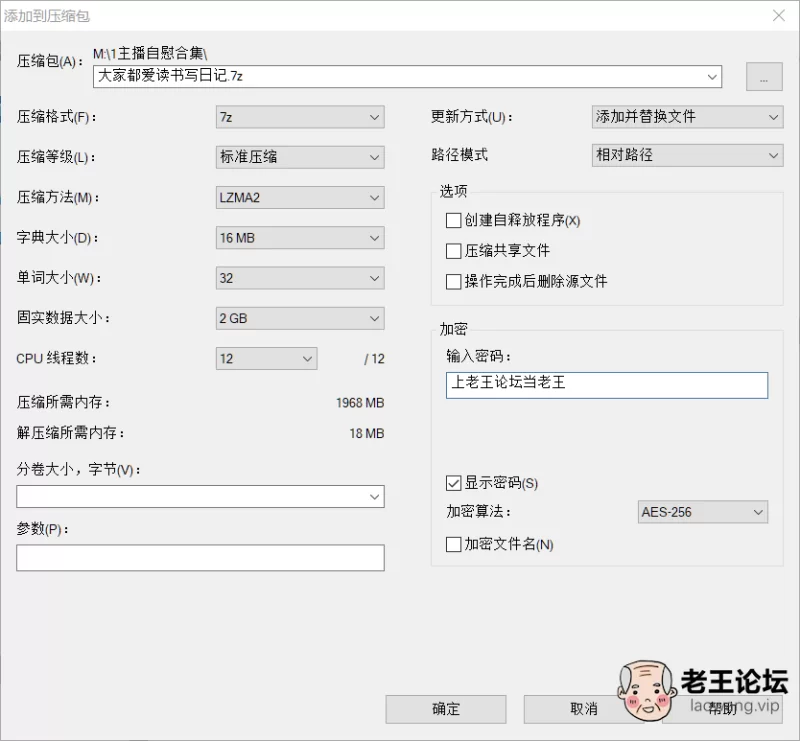The width and height of the screenshot is (800, 741).
Task: Expand the 路径模式 相对路径 dropdown
Action: point(687,155)
